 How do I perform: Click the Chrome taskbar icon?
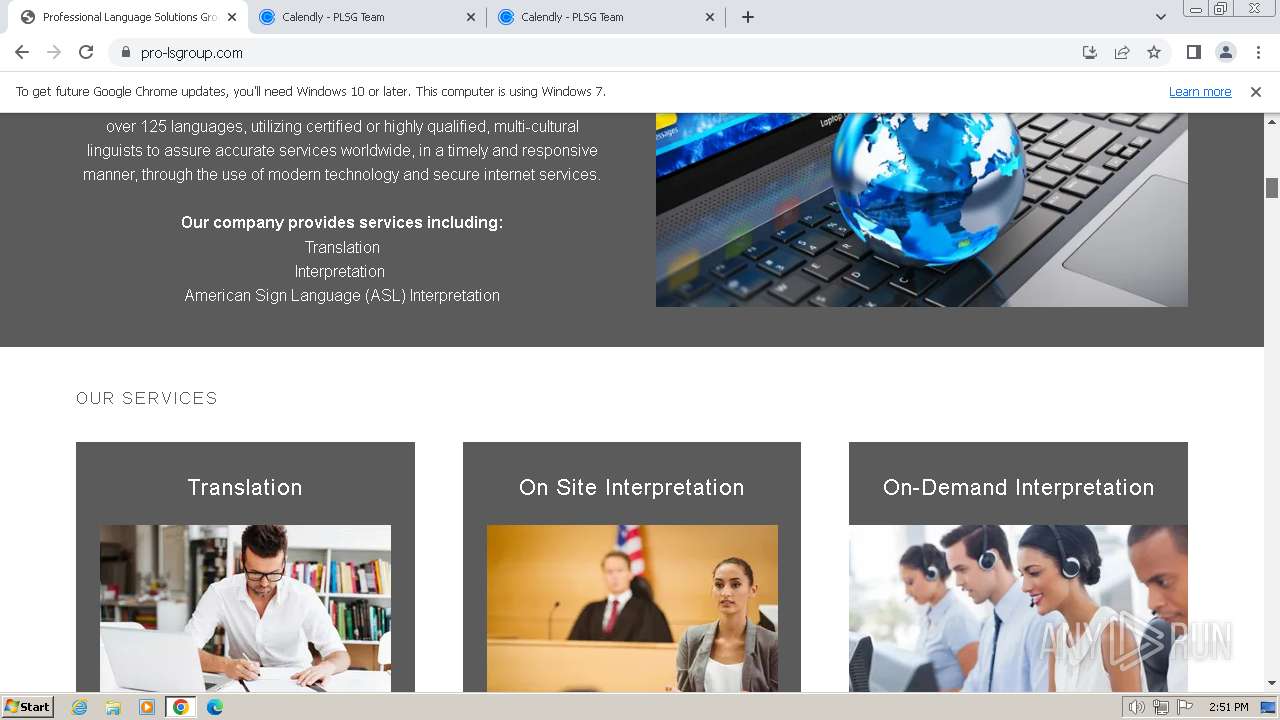(x=181, y=707)
